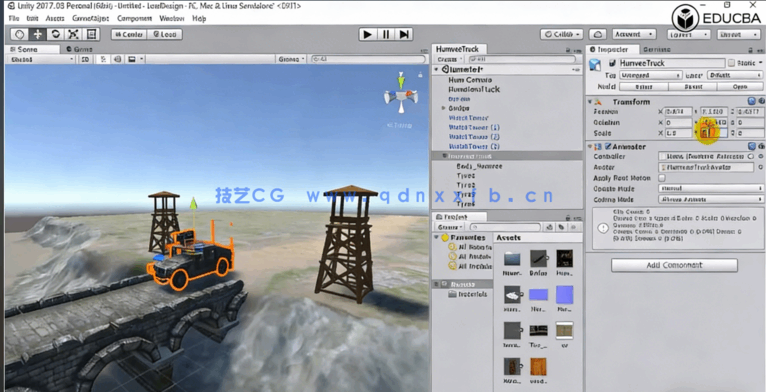Open the File menu

click(14, 18)
